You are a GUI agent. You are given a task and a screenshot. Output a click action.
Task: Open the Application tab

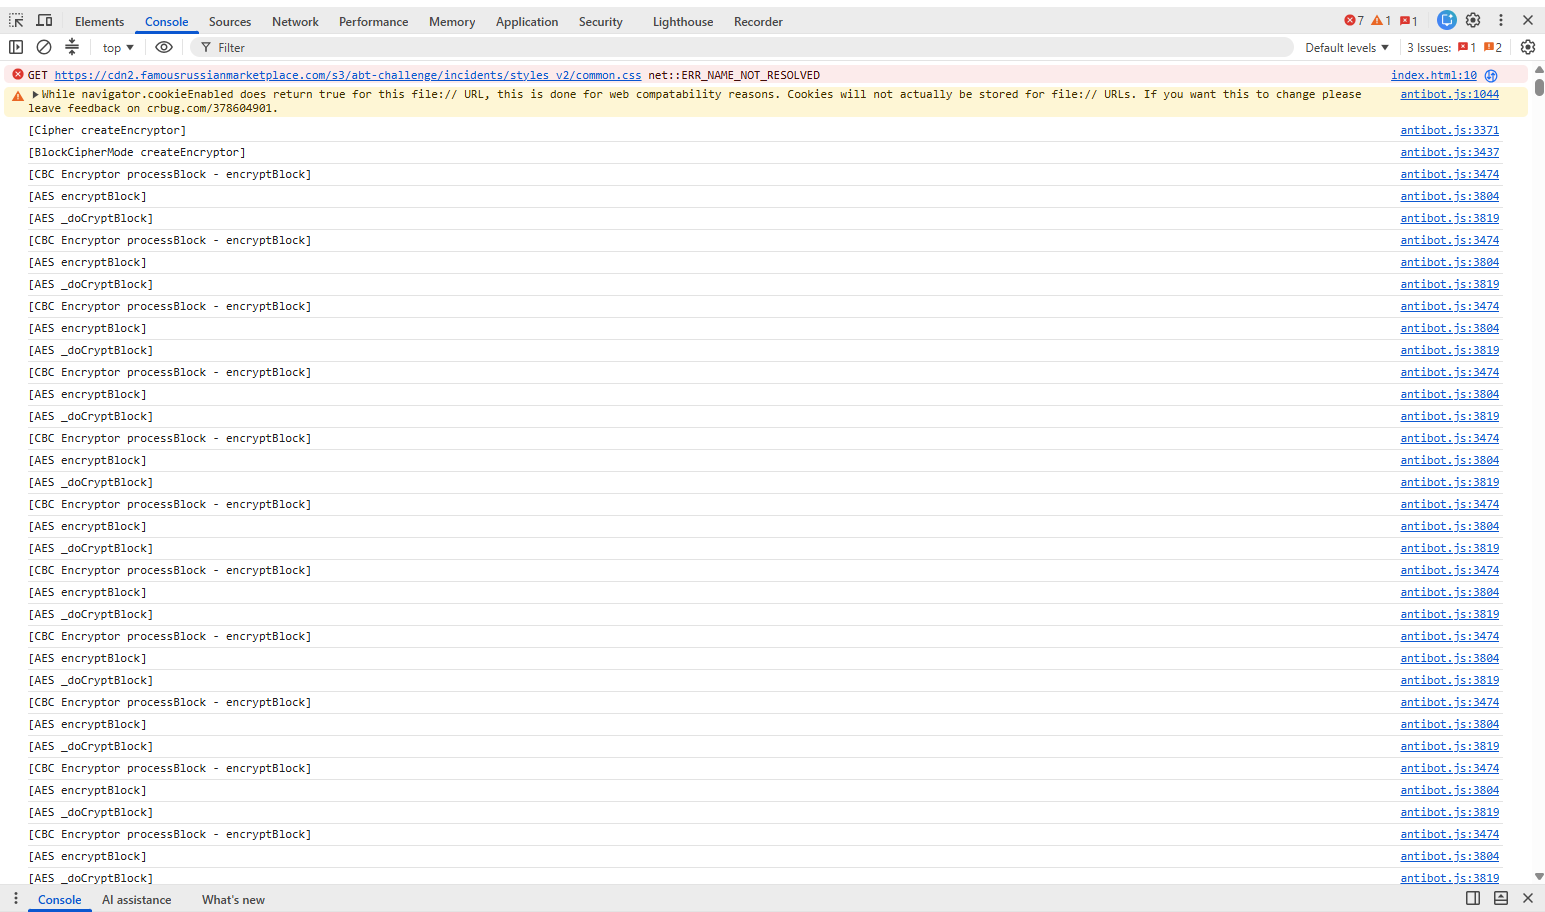click(x=527, y=22)
